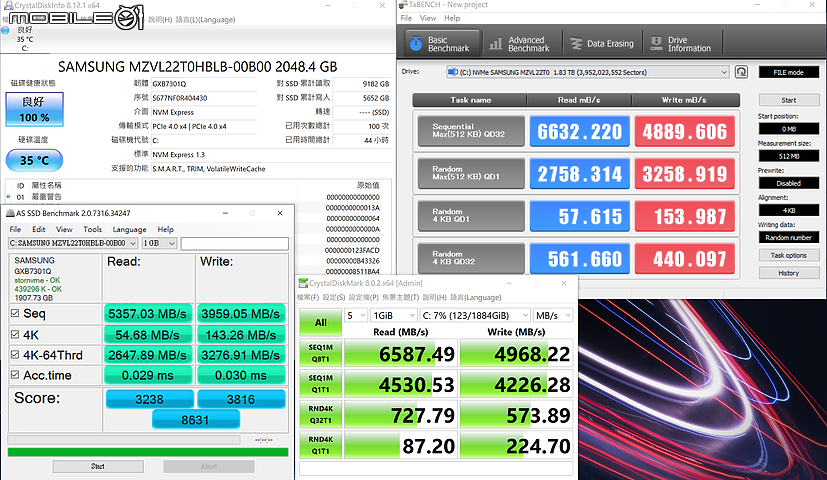Click CrystalDiskInfo title bar app icon
The height and width of the screenshot is (480, 827).
click(x=8, y=5)
